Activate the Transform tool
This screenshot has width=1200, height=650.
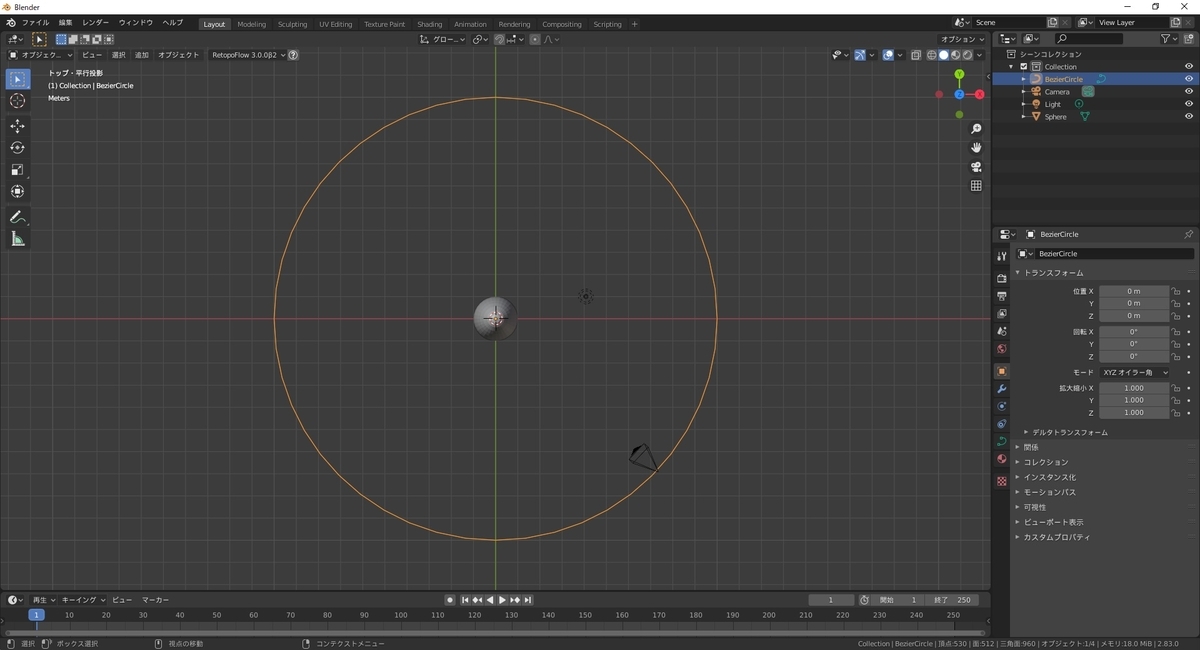tap(17, 192)
